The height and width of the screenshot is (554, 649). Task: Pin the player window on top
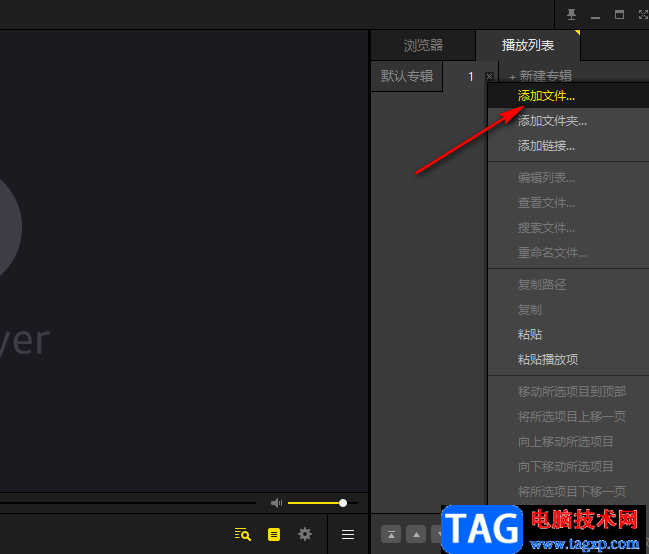pos(571,15)
